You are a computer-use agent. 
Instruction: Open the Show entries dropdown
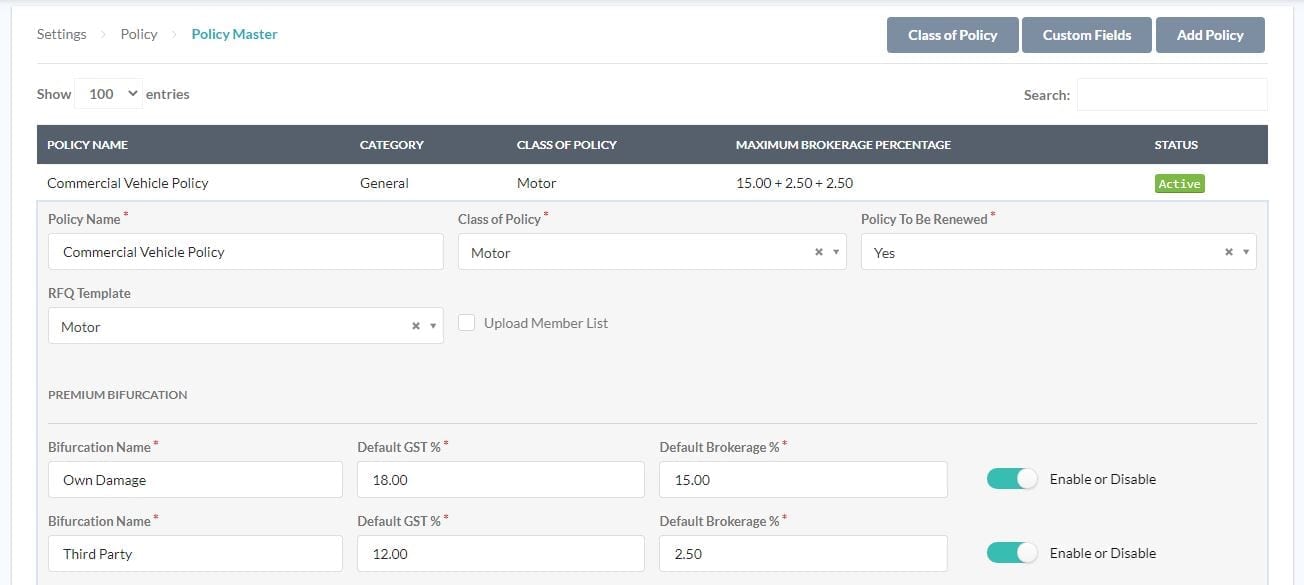point(108,93)
